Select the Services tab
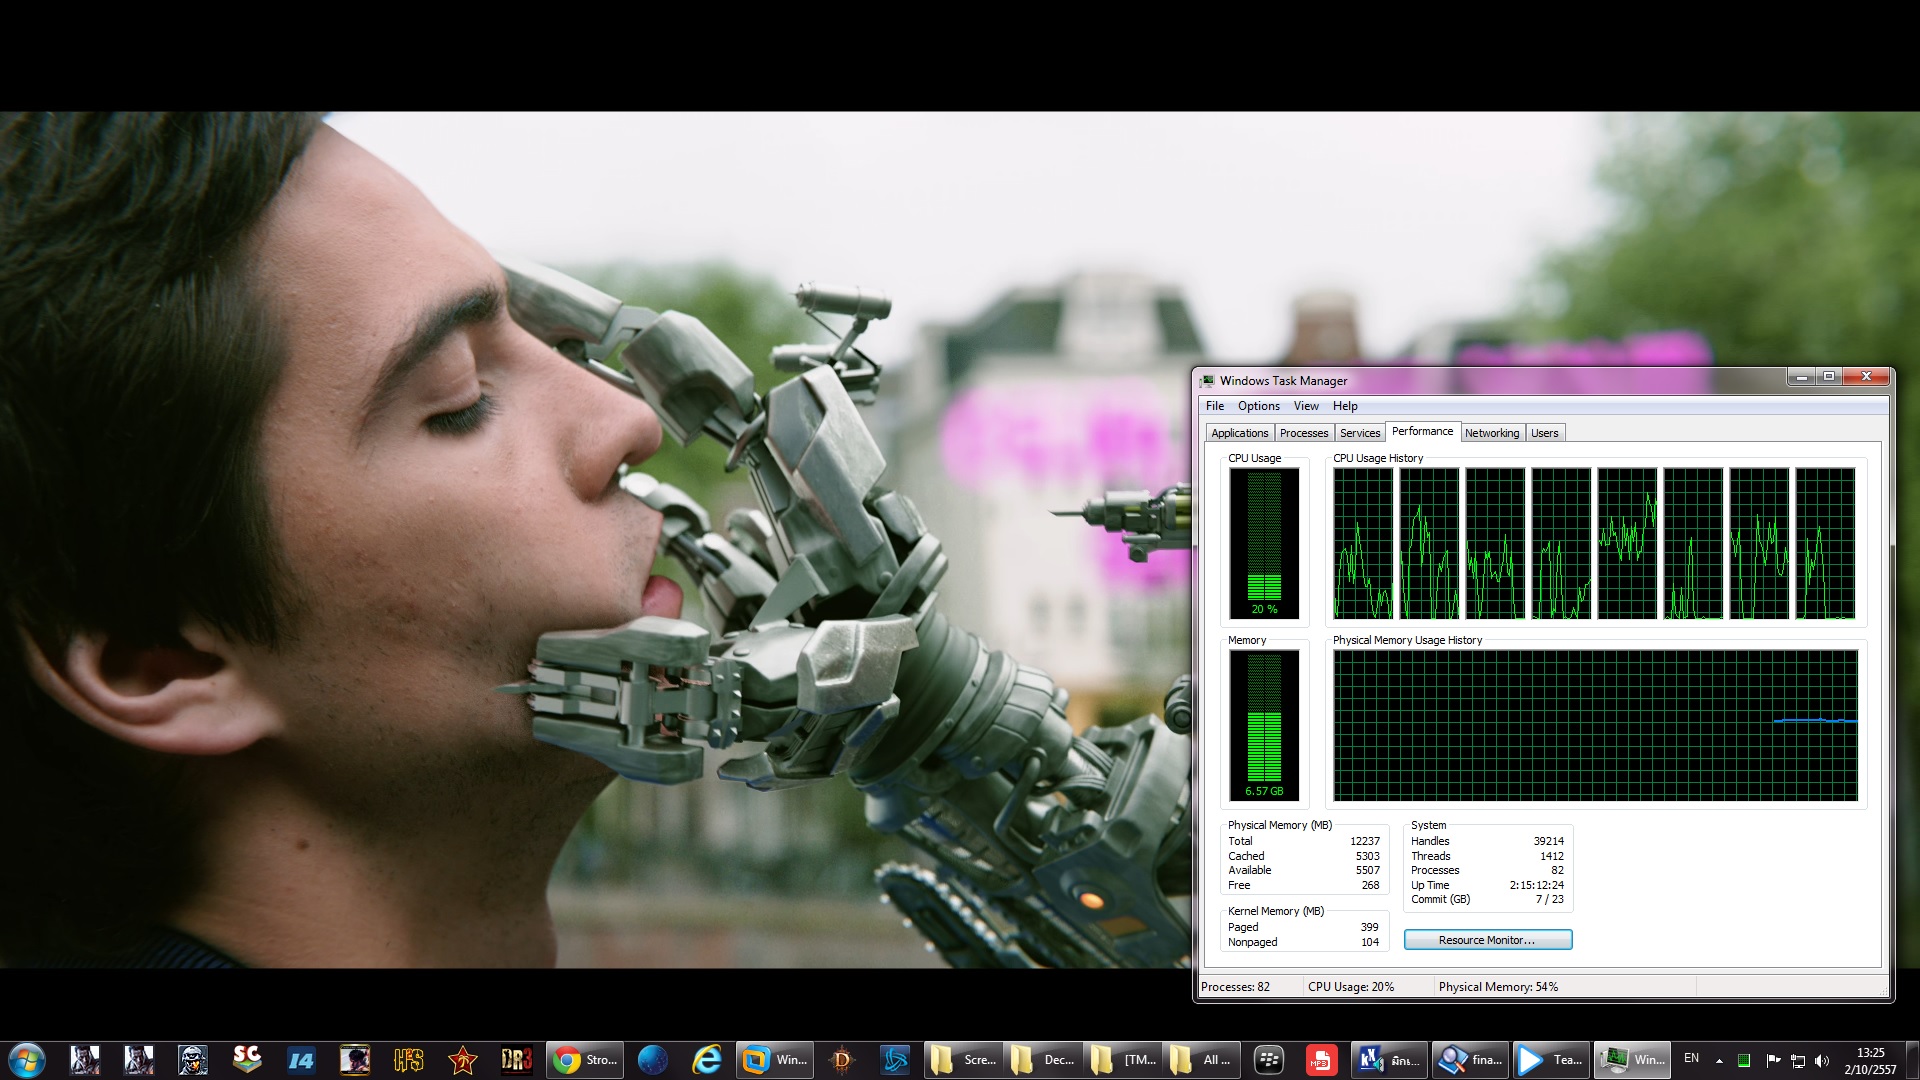This screenshot has height=1080, width=1920. [1359, 433]
